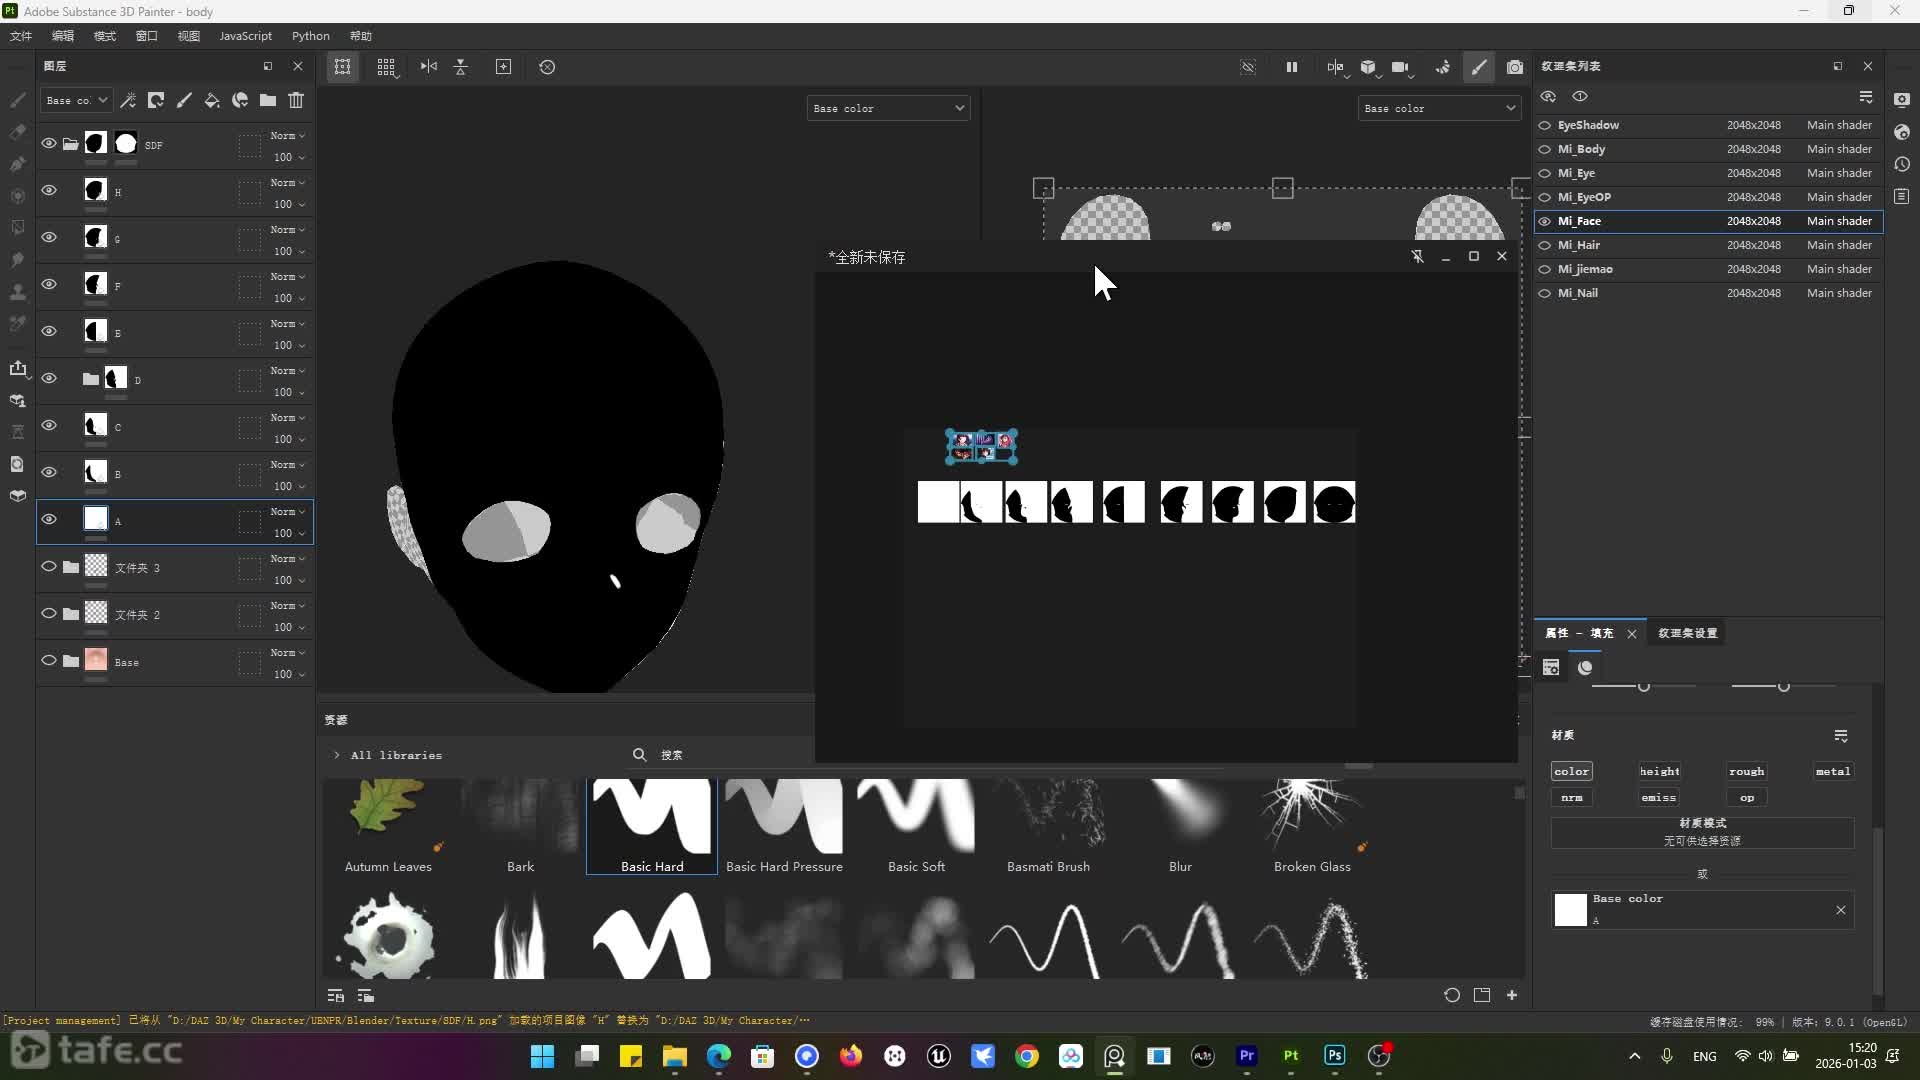The image size is (1920, 1080).
Task: Enable the height material channel button
Action: (1659, 771)
